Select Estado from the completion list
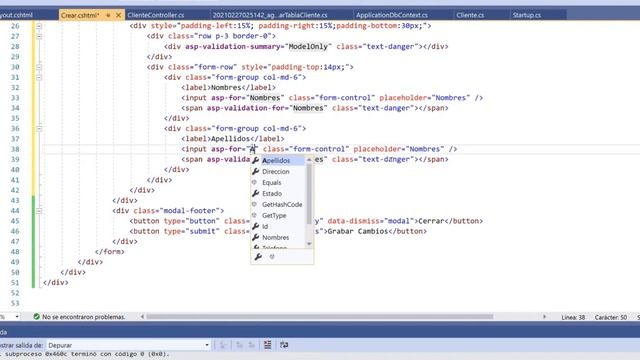This screenshot has height=360, width=640. pos(272,193)
